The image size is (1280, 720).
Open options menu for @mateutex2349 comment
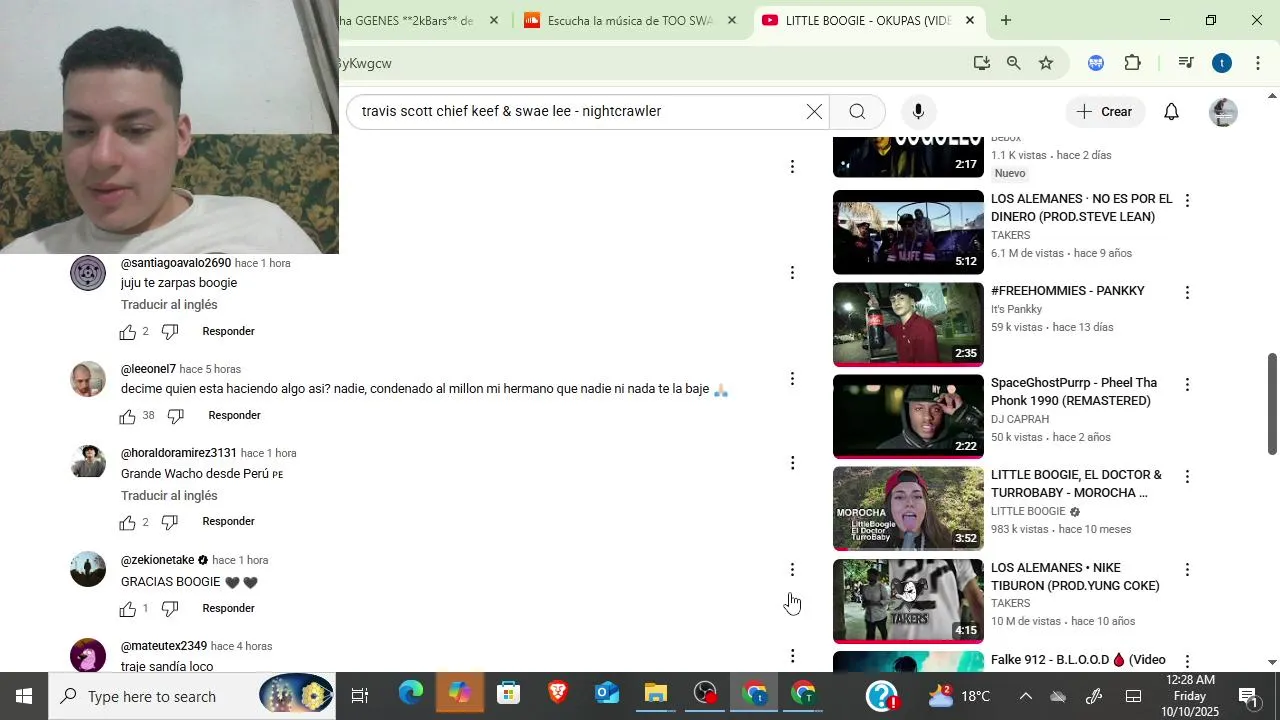pos(792,656)
